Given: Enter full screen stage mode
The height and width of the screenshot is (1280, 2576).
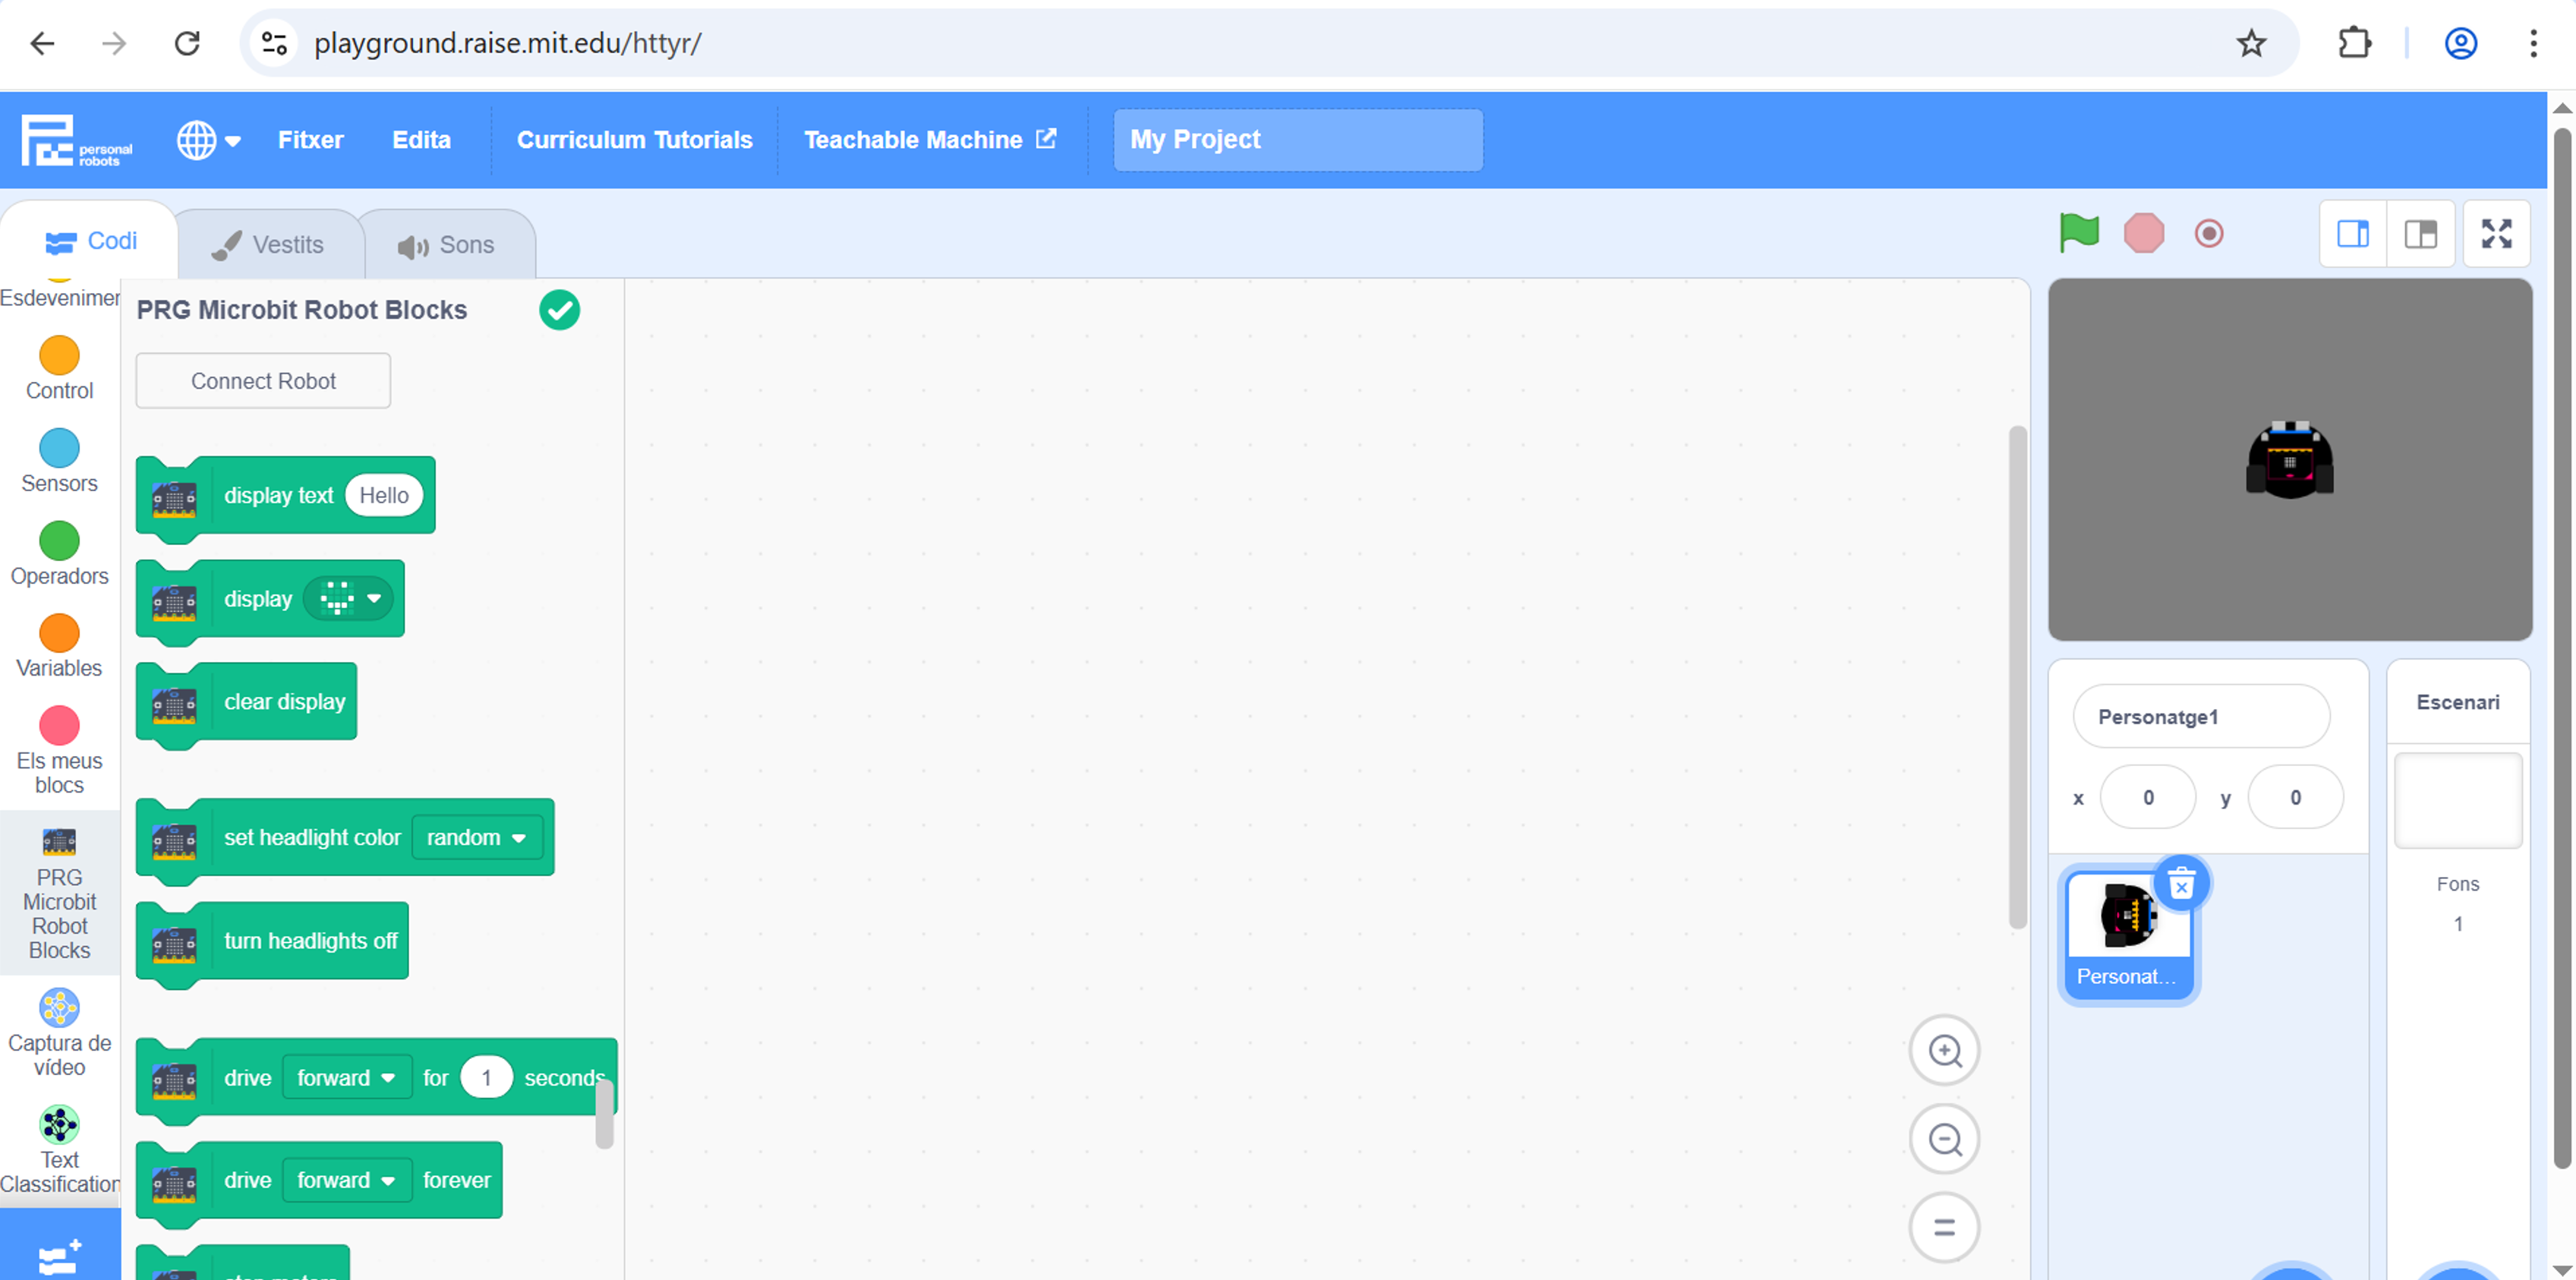Looking at the screenshot, I should (x=2496, y=233).
